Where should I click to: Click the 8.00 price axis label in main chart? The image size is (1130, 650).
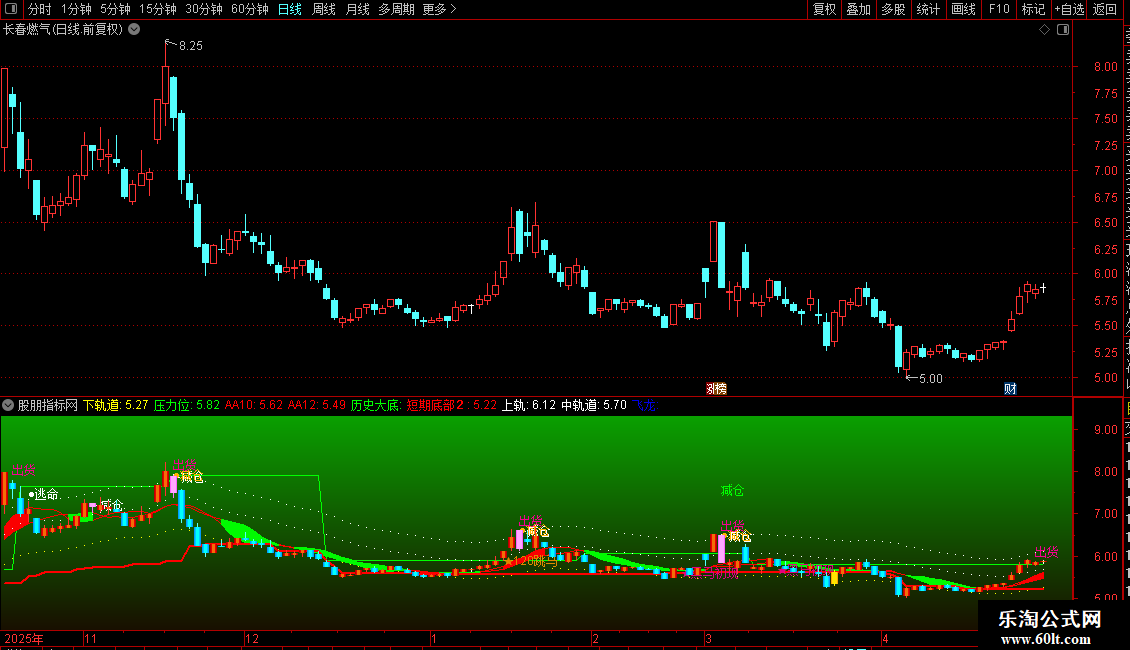point(1105,66)
